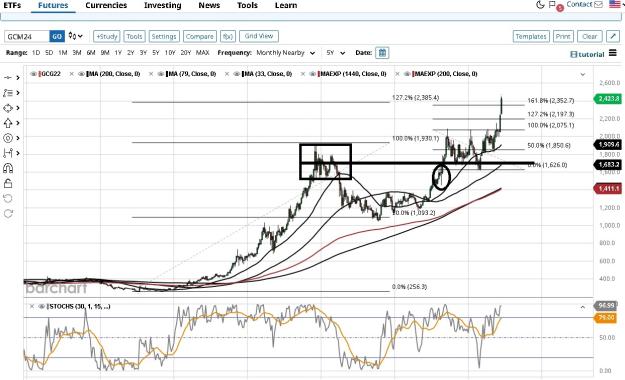
Task: Hide the MA (79, Close, 0) line
Action: point(161,74)
